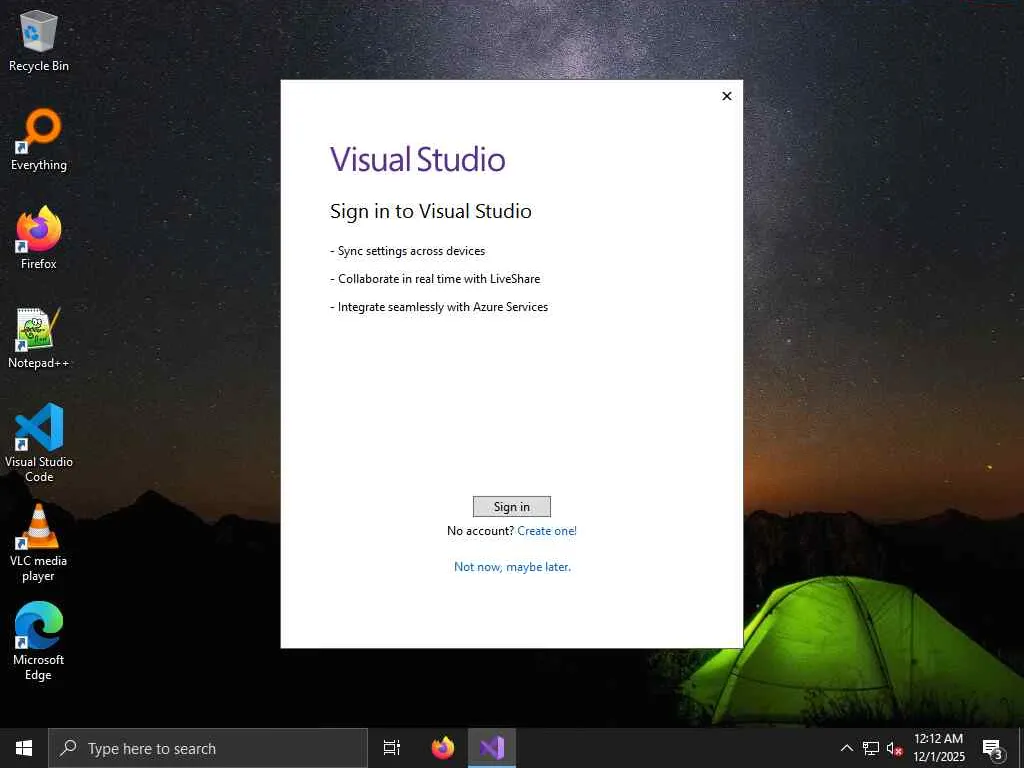
Task: Click the Integrate seamlessly with Azure Services text
Action: 443,307
